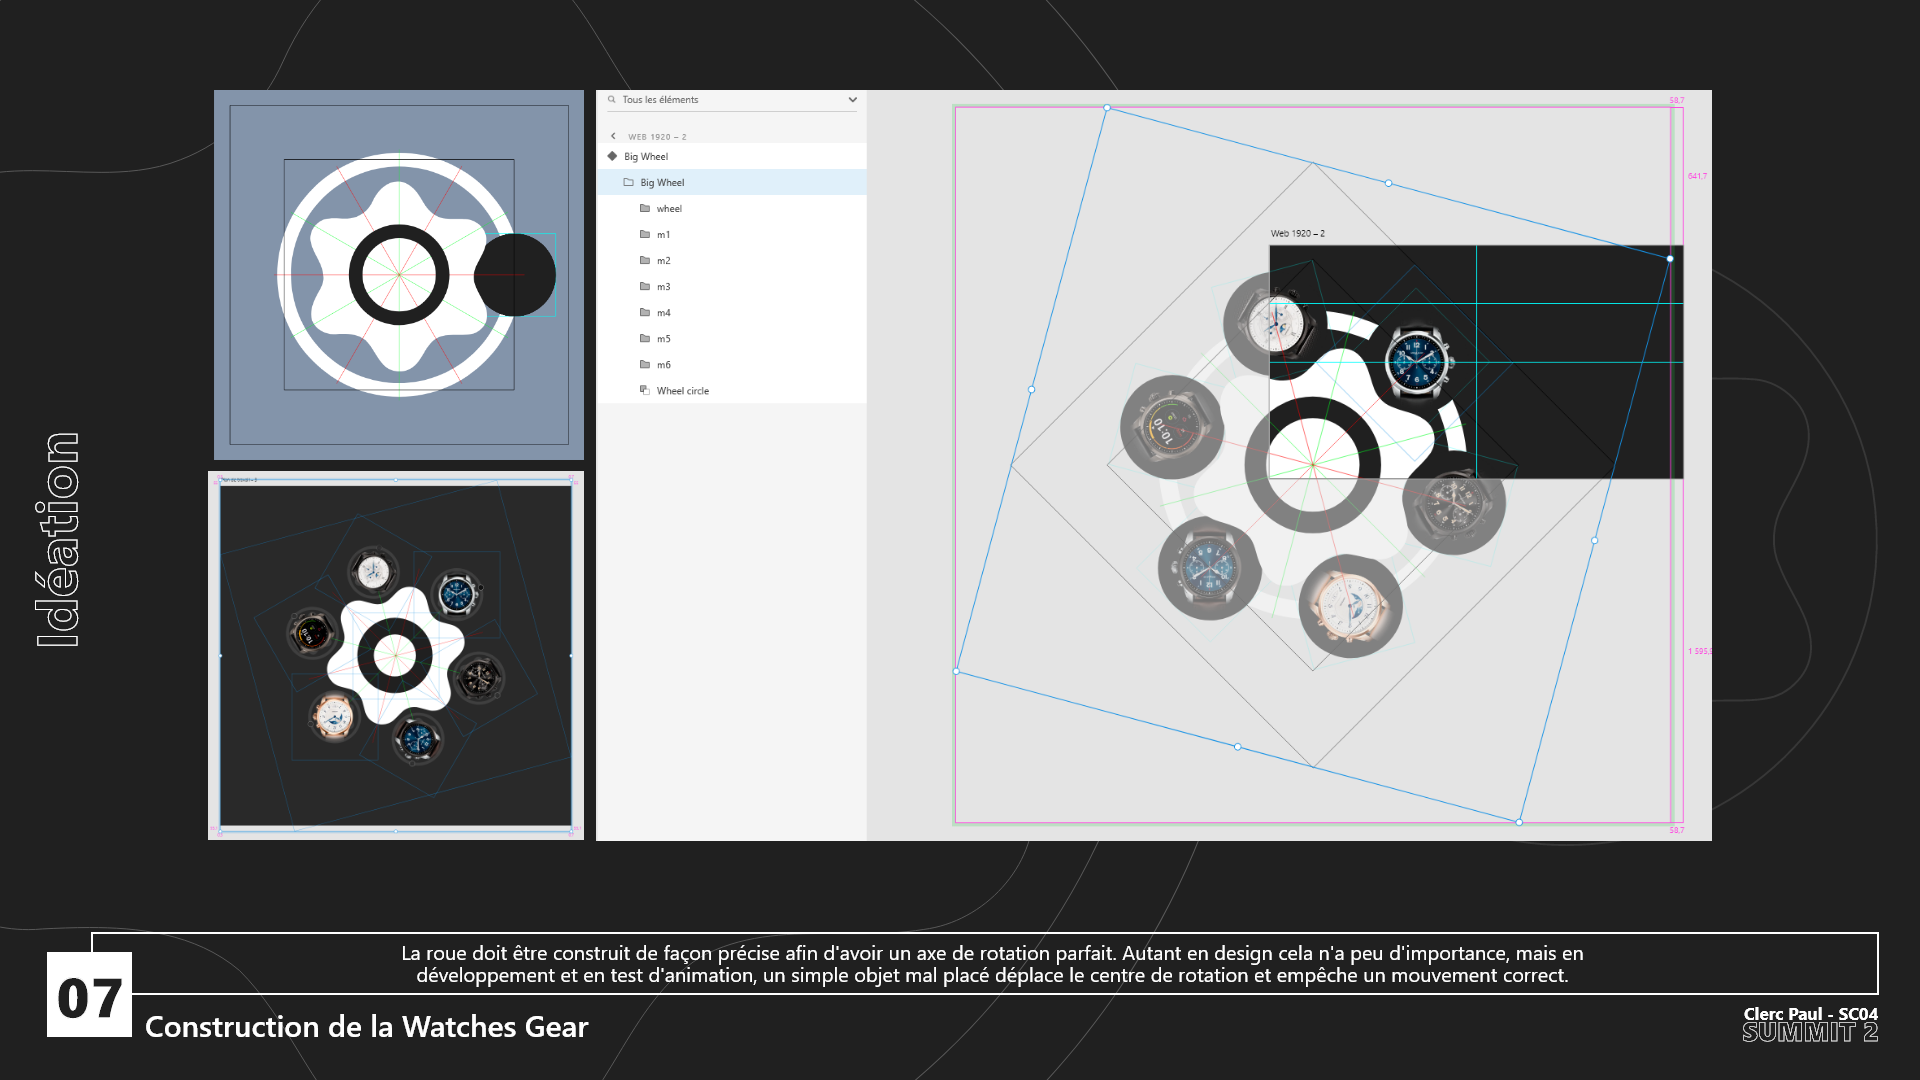Click the 'Construction de la Watches Gear' title
Viewport: 1920px width, 1080px height.
[366, 1027]
